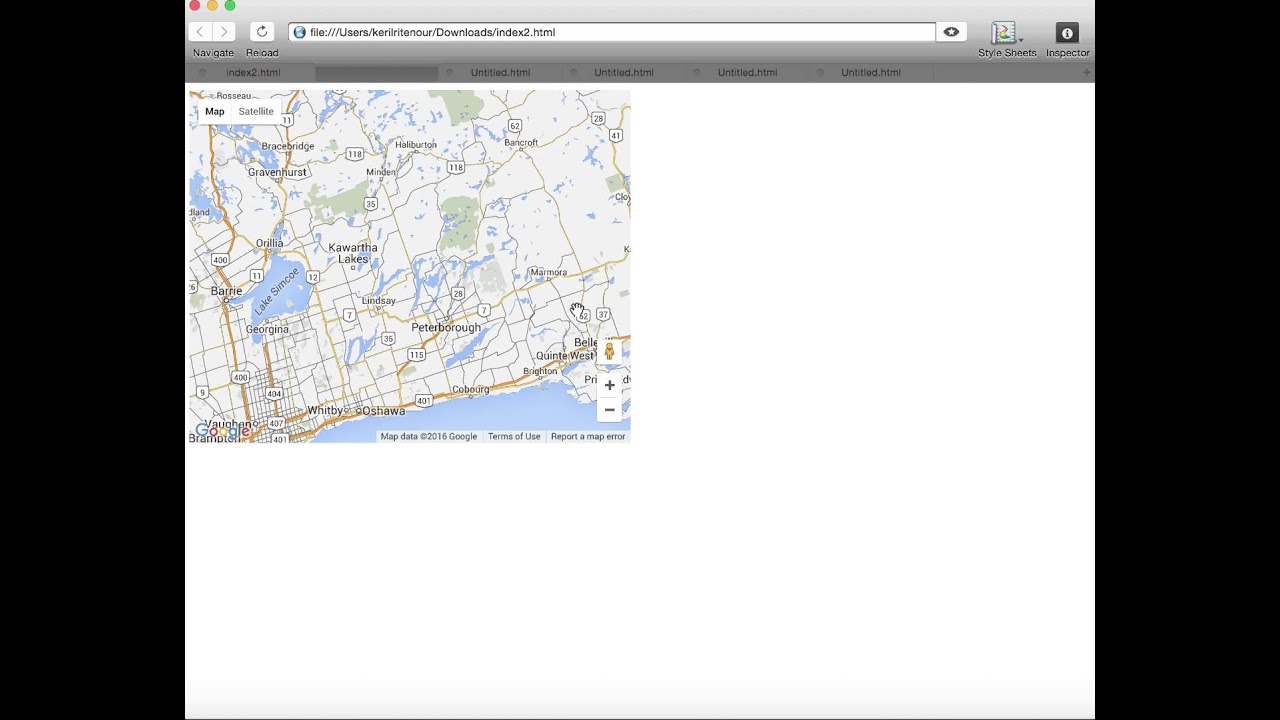Click the Whitby label
1280x720 pixels.
point(325,411)
